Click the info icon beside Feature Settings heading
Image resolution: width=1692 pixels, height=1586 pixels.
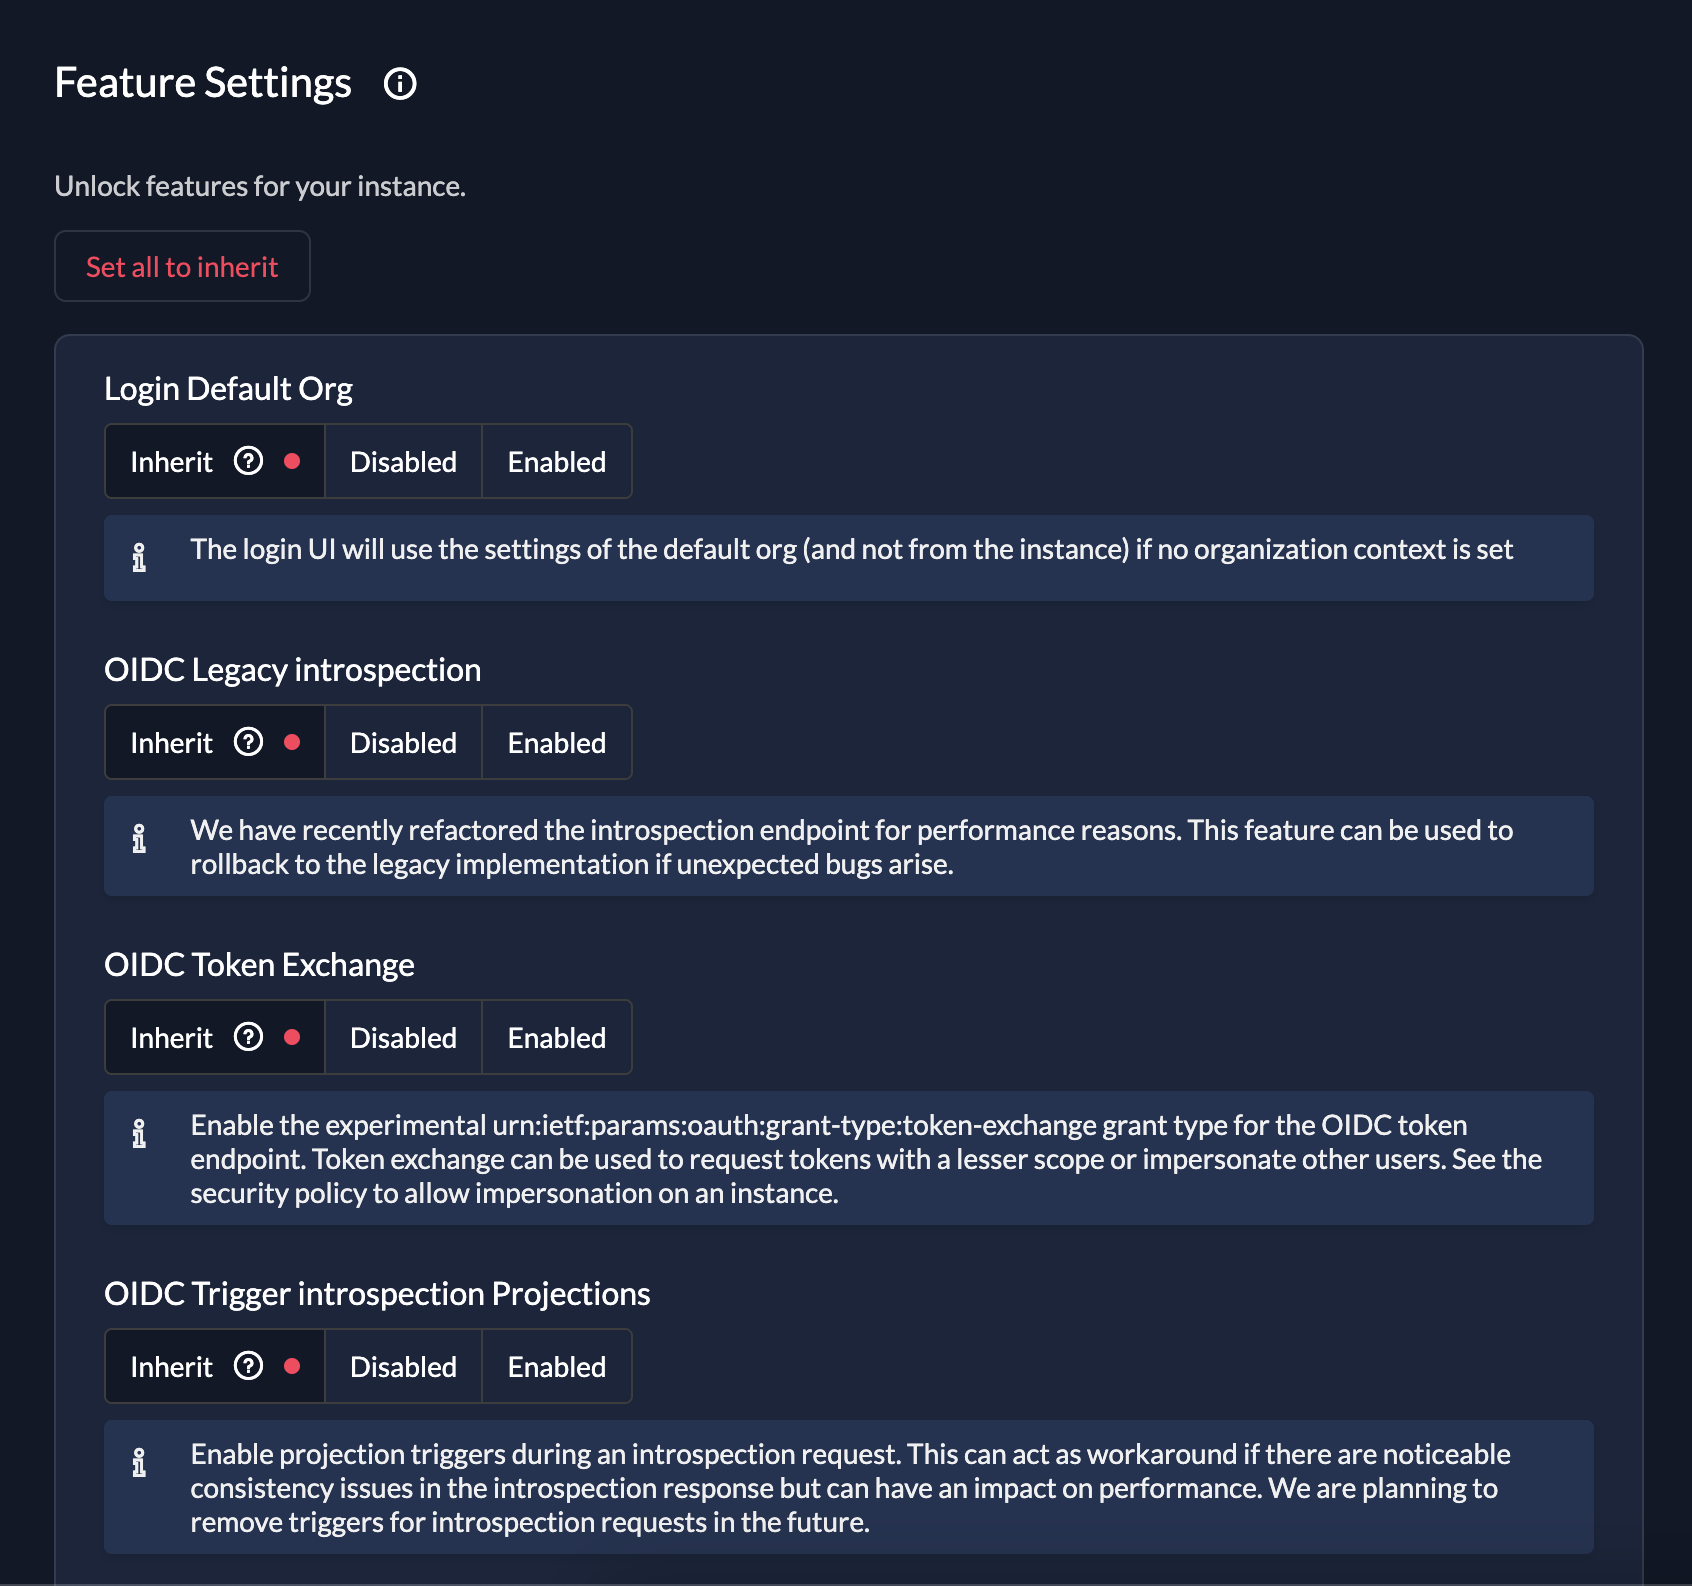coord(400,84)
